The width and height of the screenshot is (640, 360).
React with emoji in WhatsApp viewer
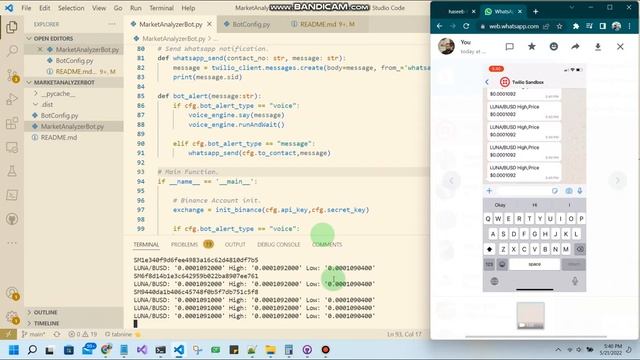click(x=553, y=47)
